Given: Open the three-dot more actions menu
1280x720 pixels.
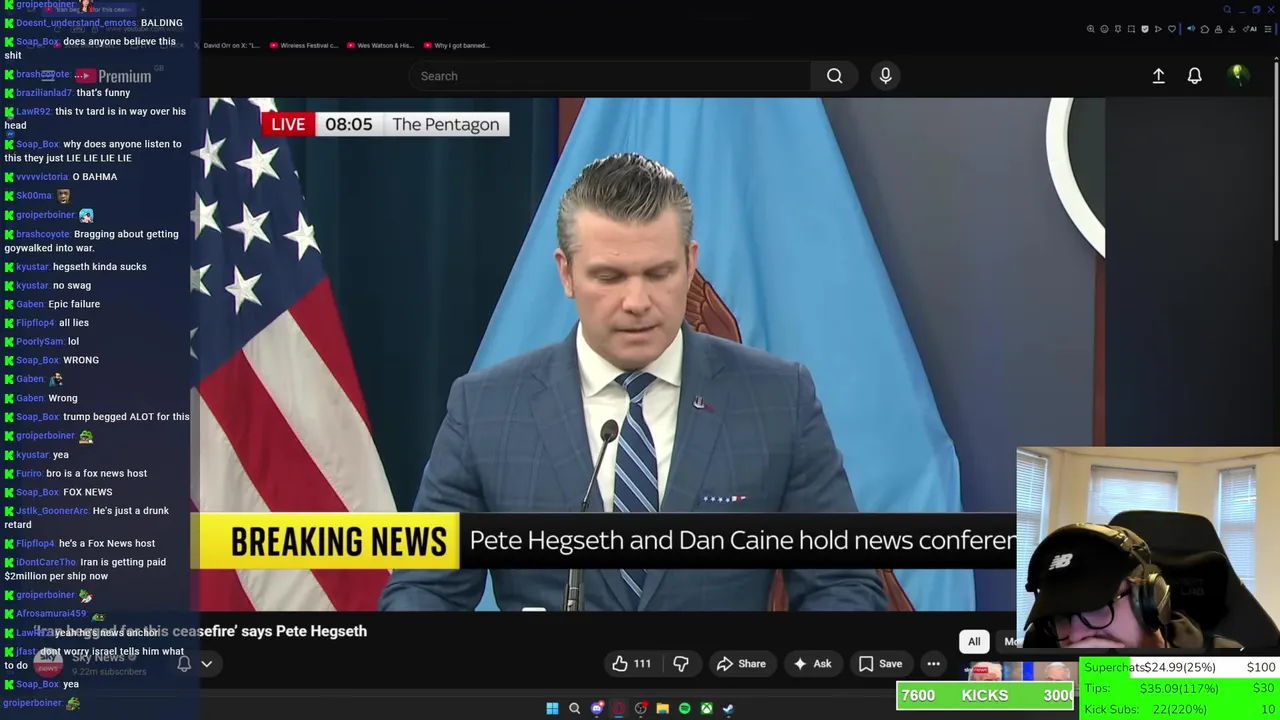Looking at the screenshot, I should pyautogui.click(x=933, y=664).
